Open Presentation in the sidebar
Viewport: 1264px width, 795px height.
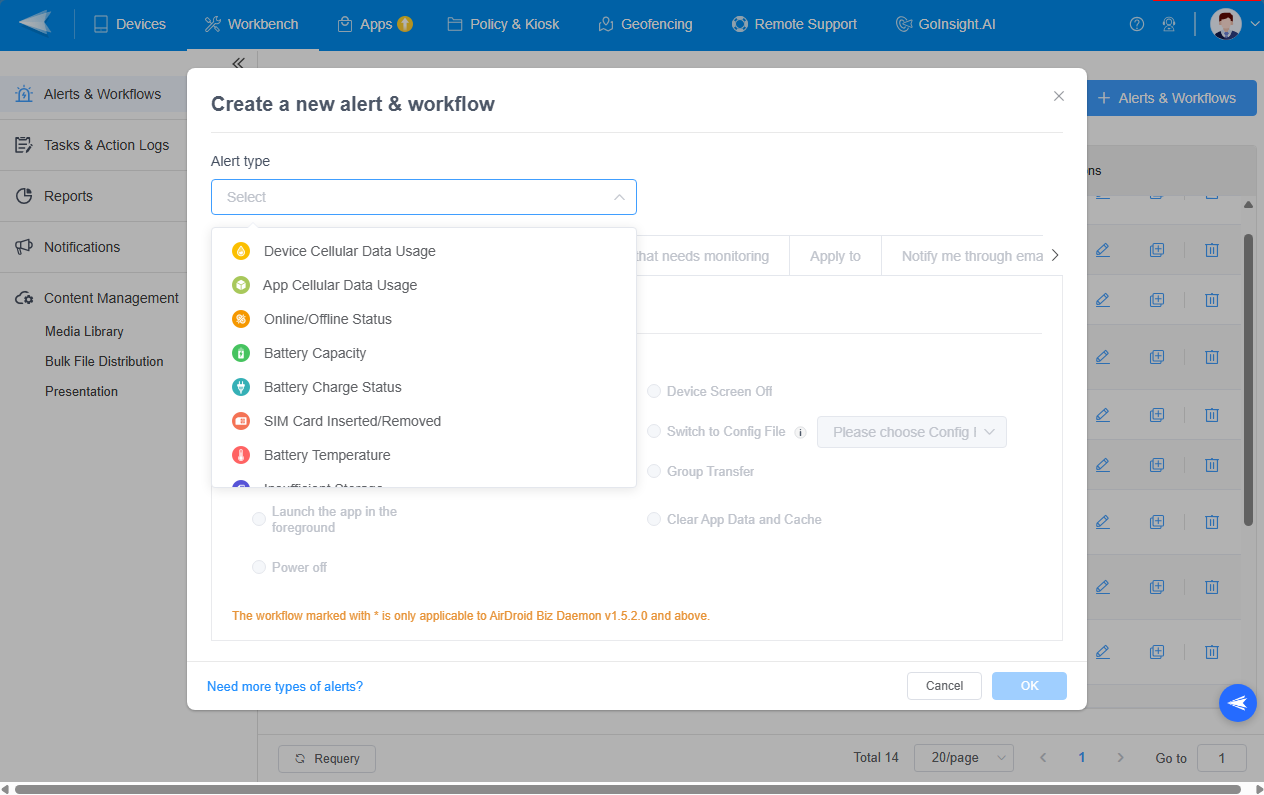[x=81, y=391]
